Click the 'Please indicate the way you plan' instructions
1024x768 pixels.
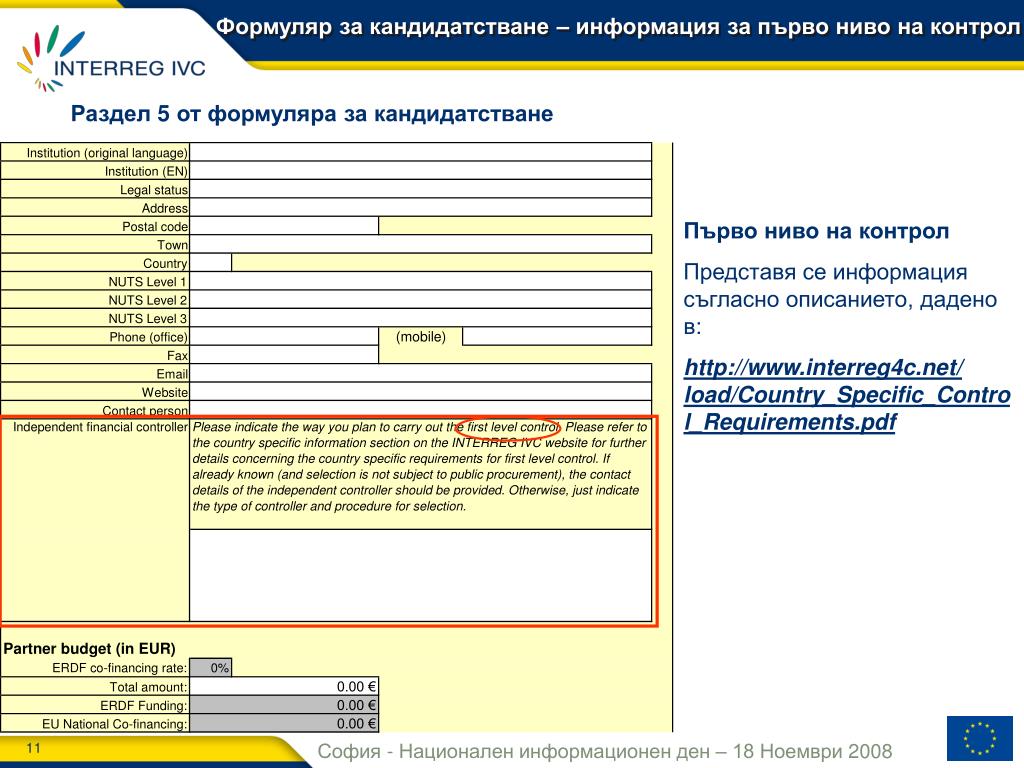pos(420,466)
